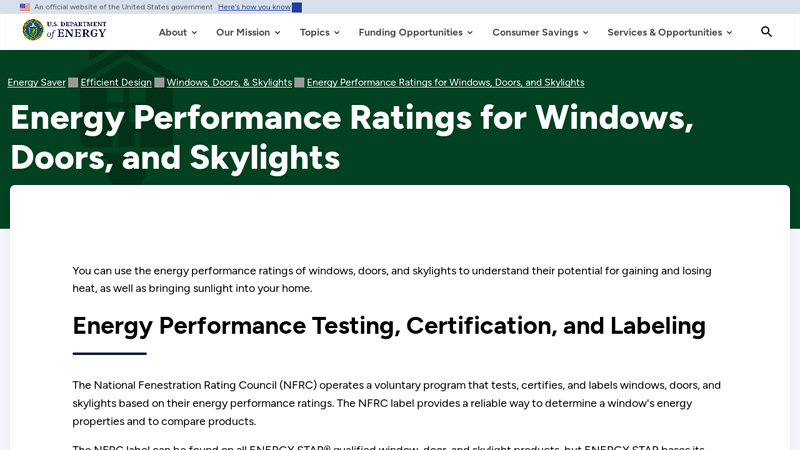Go to the Efficient Design breadcrumb

tap(116, 82)
